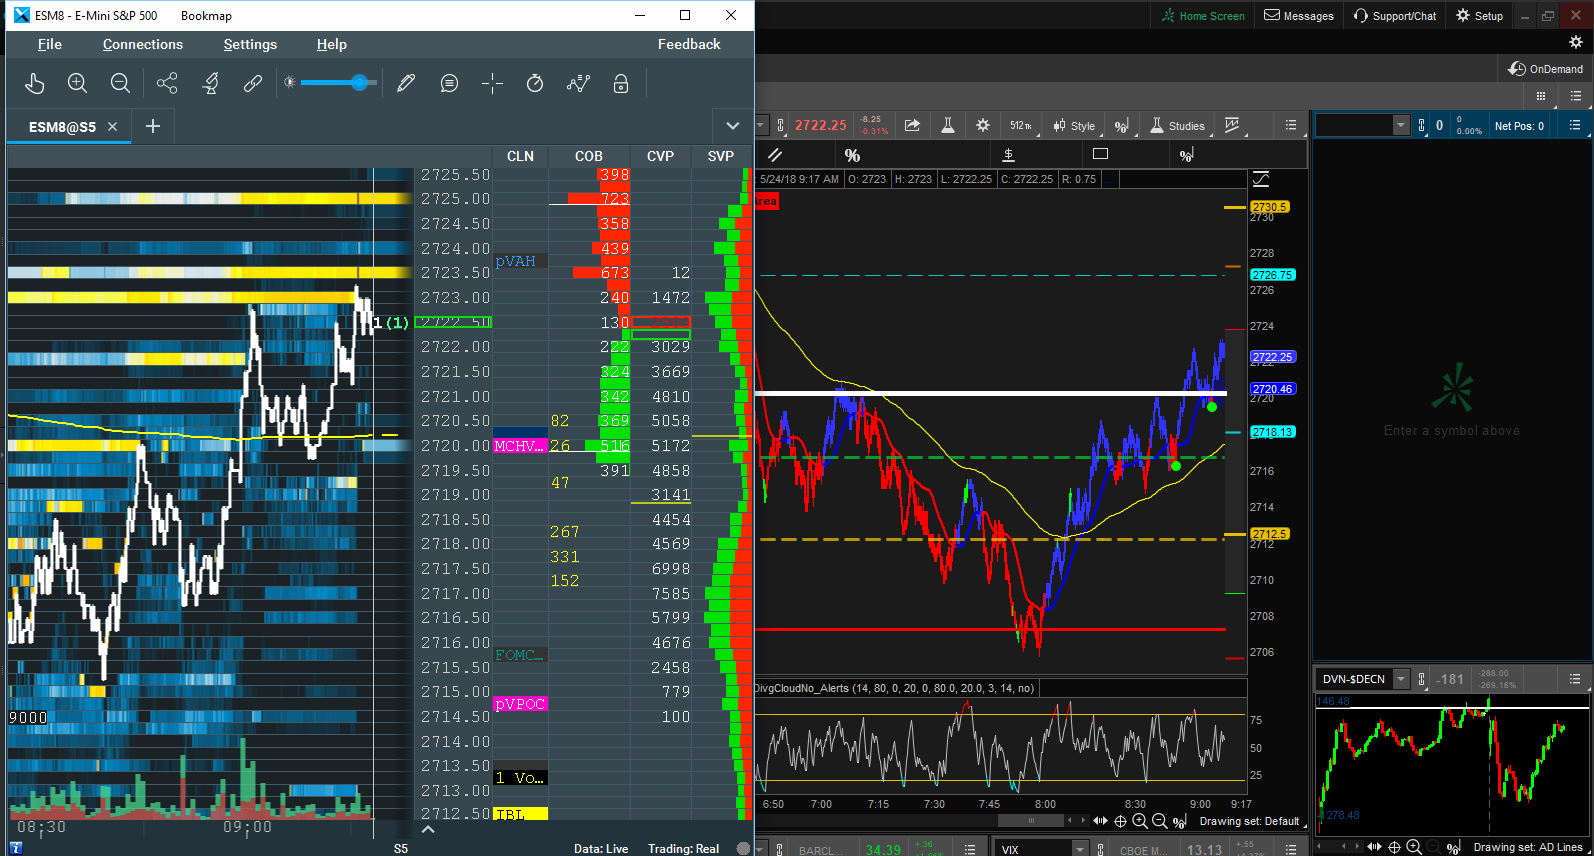Click crosshair icon below main chart
The height and width of the screenshot is (856, 1594).
coord(1121,821)
